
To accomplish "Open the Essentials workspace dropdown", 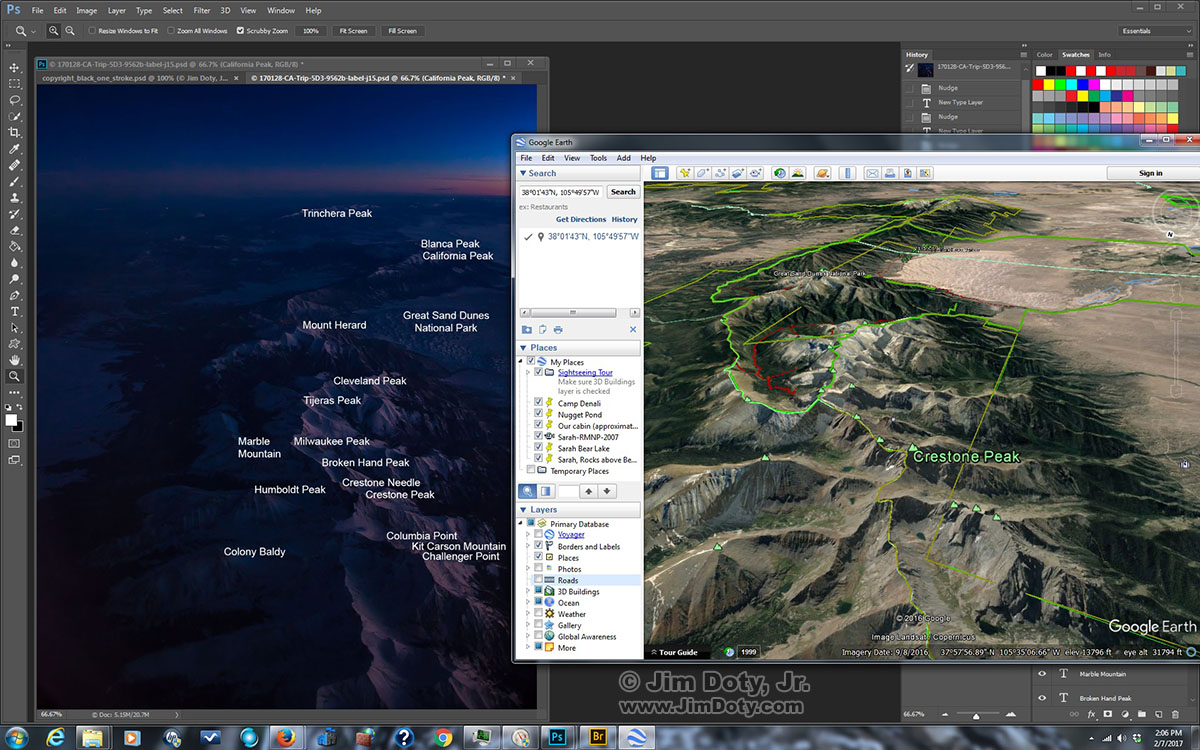I will point(1156,31).
